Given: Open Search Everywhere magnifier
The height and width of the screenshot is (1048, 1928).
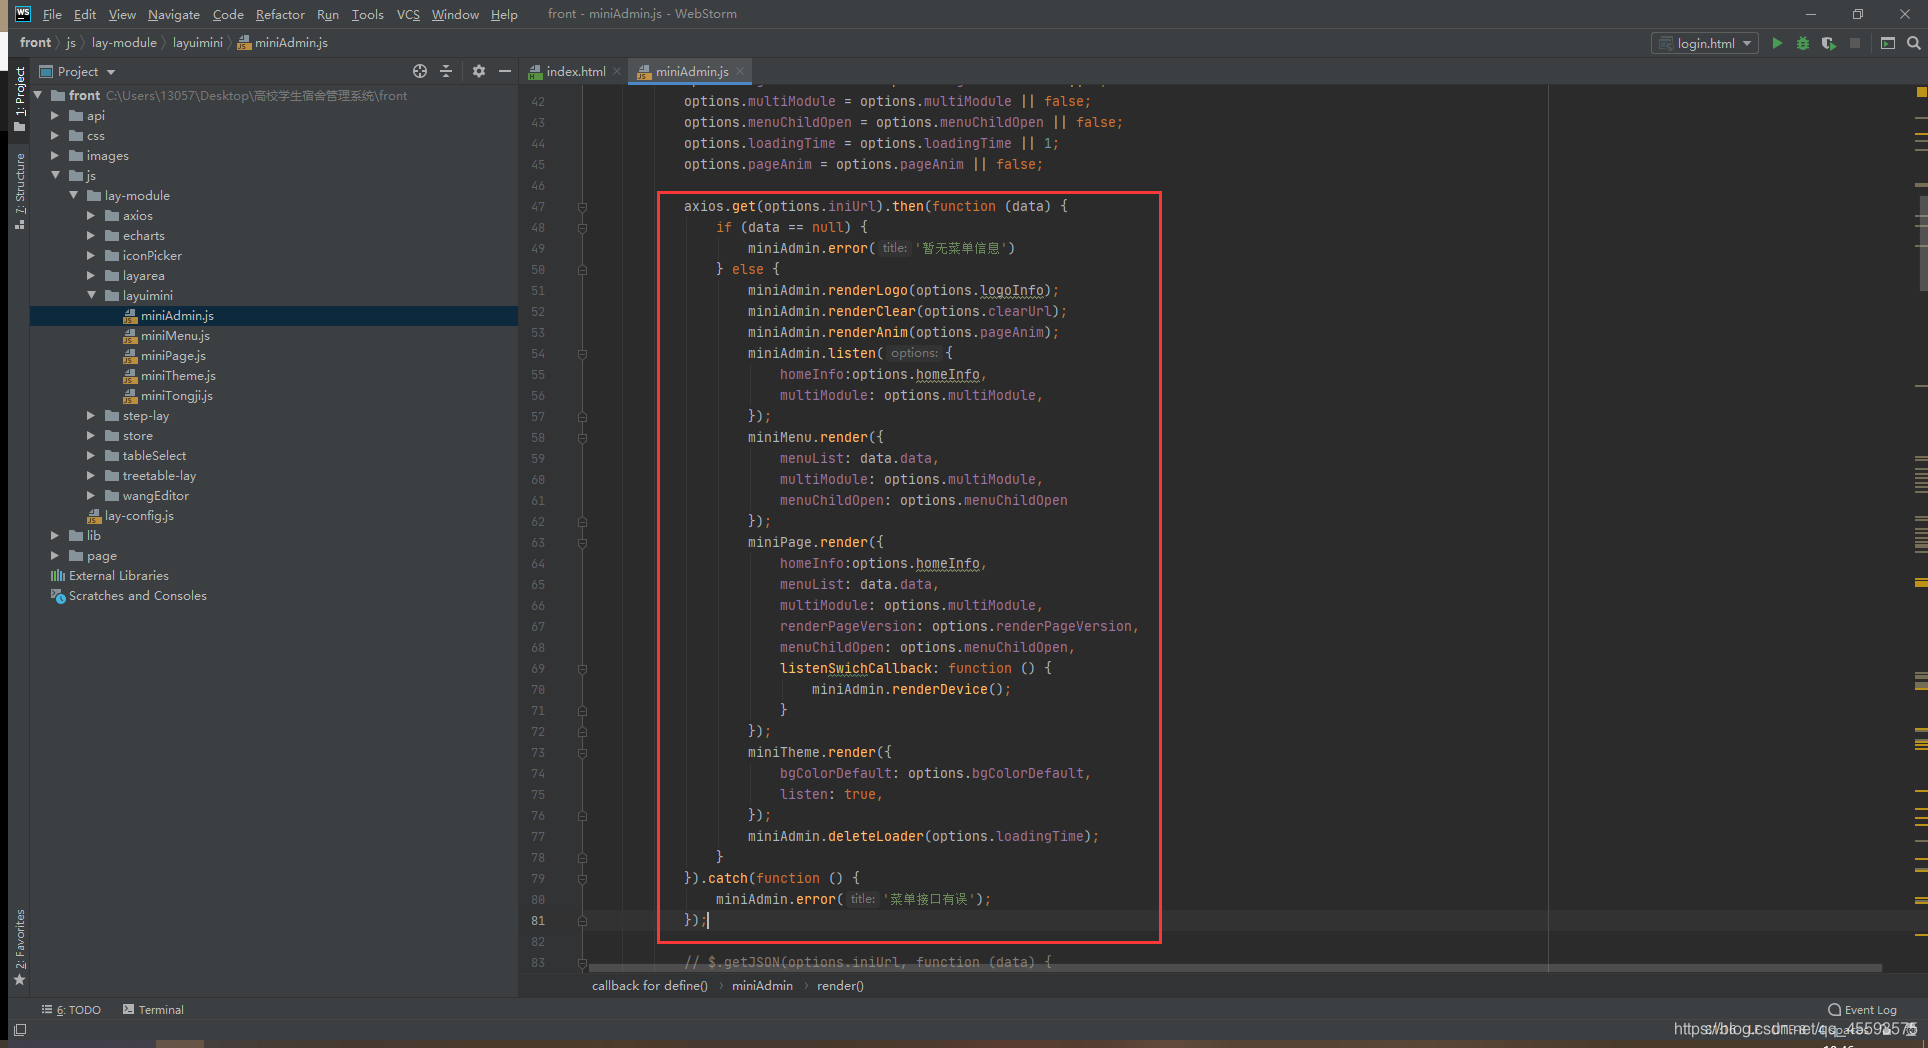Looking at the screenshot, I should [x=1914, y=43].
